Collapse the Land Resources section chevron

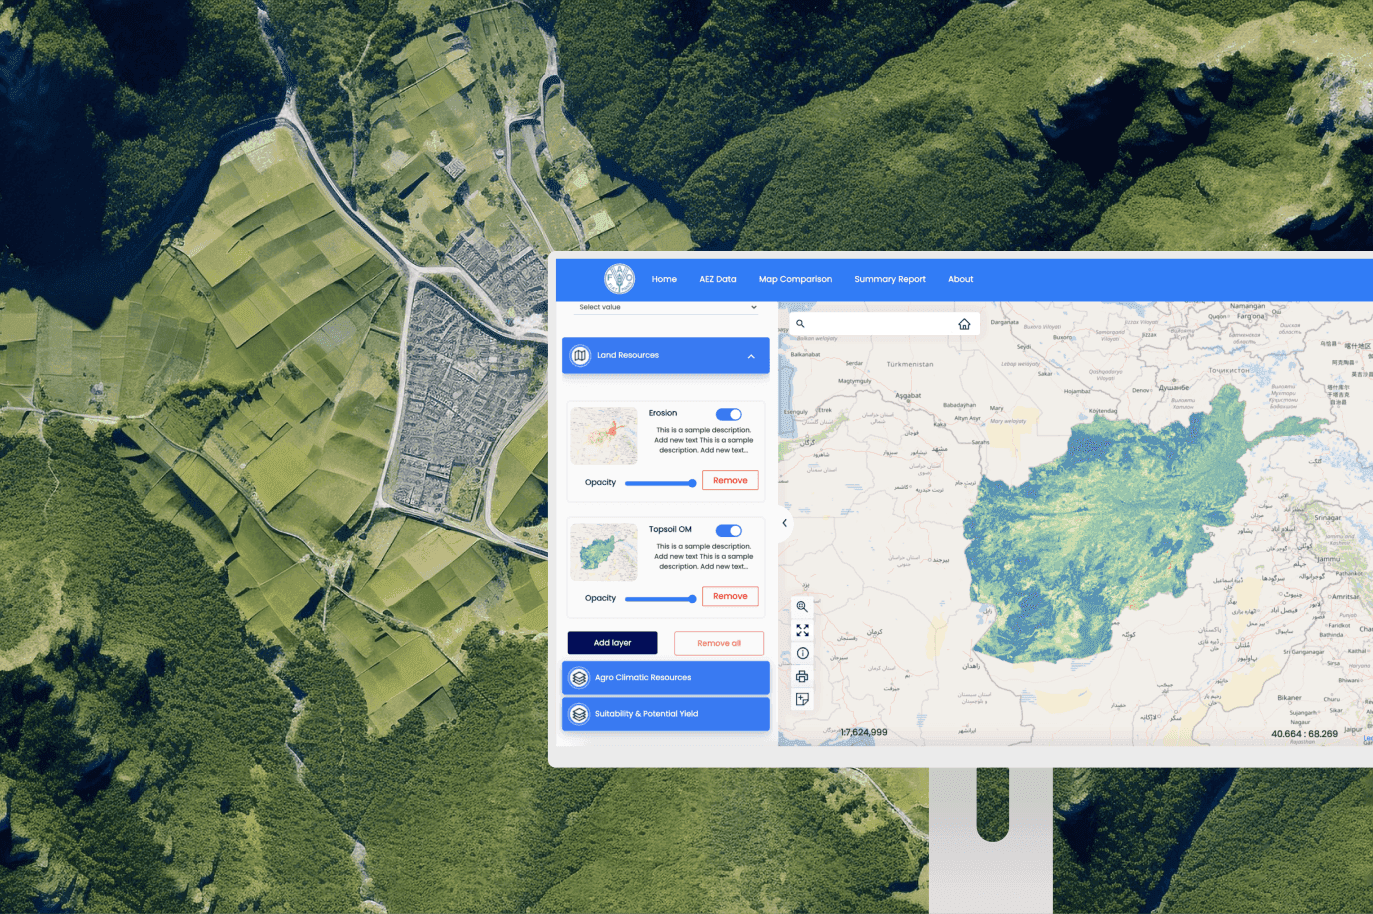pyautogui.click(x=751, y=356)
